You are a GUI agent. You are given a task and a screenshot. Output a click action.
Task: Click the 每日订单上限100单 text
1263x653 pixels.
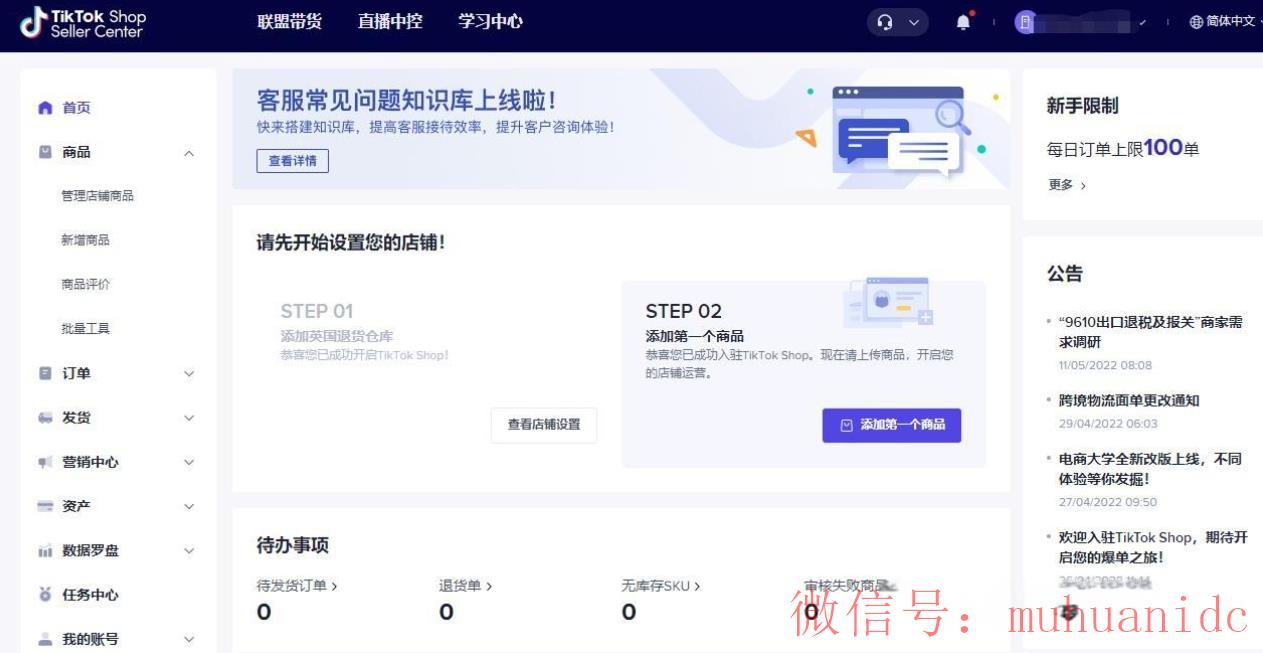[1123, 148]
